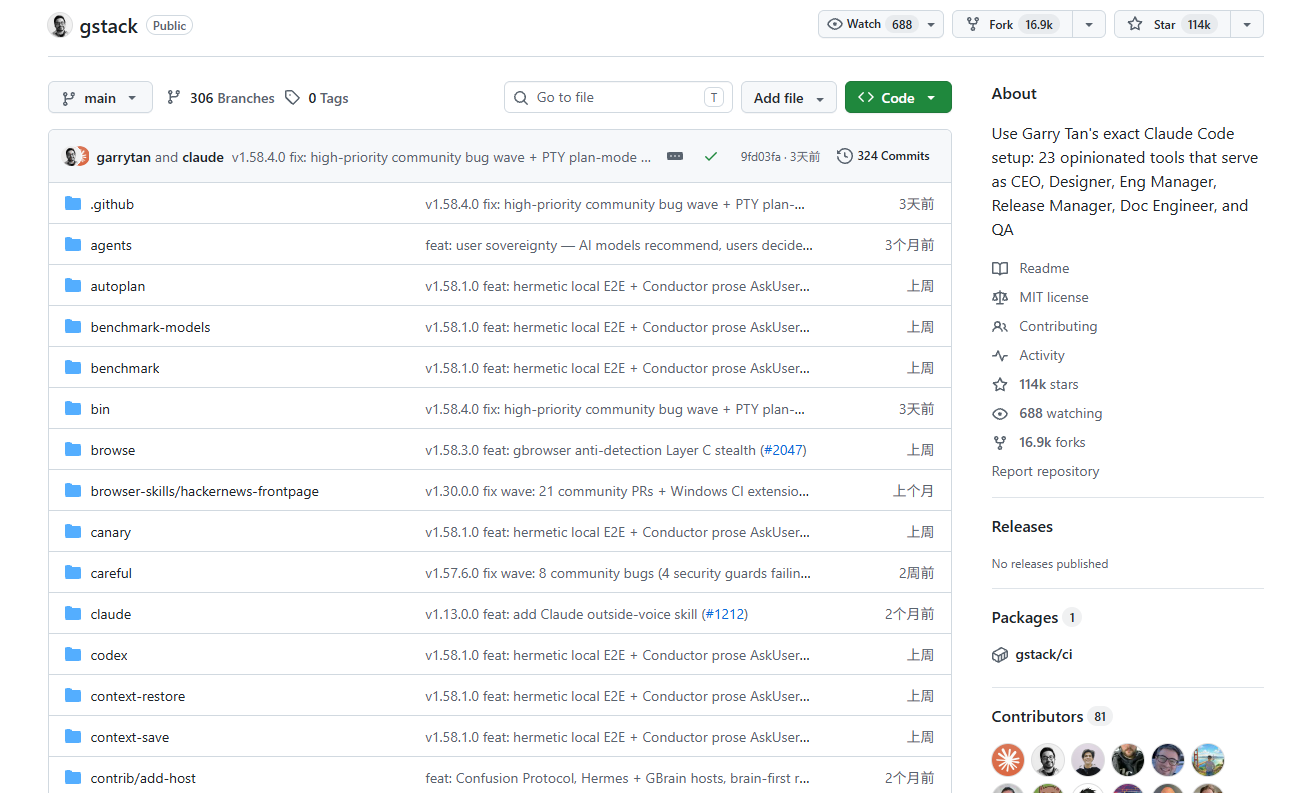Expand commit message with ellipsis button

[x=675, y=156]
